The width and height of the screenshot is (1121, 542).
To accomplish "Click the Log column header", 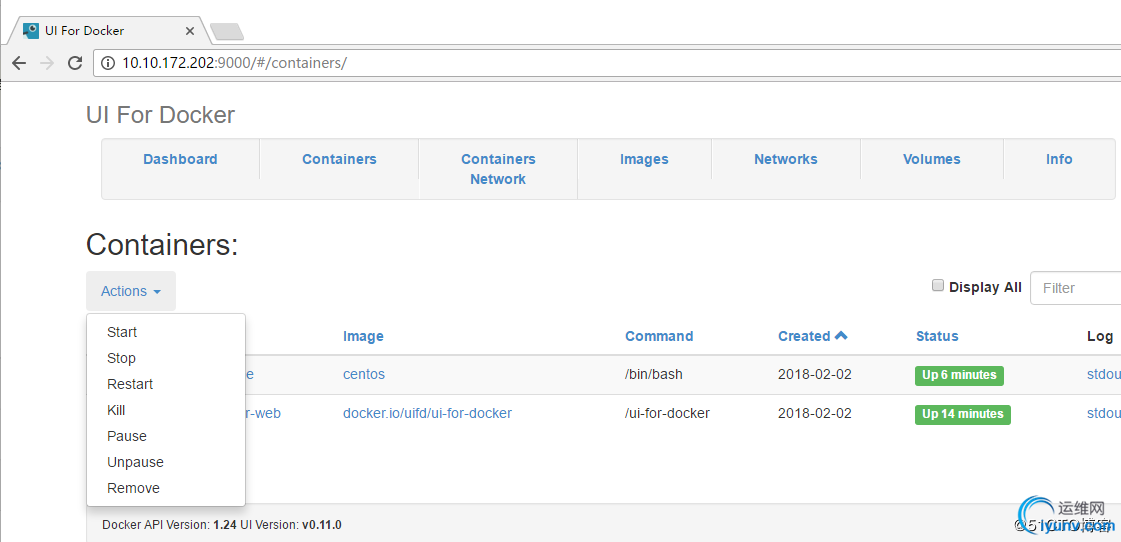I will click(1100, 336).
